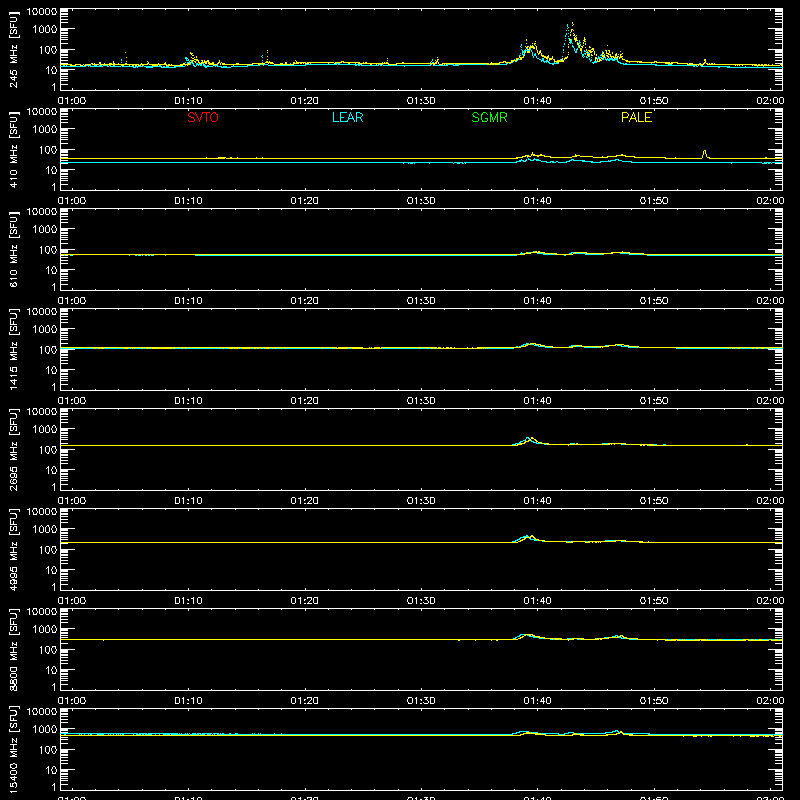Select the 245 MHz [SFU] axis title

[14, 49]
